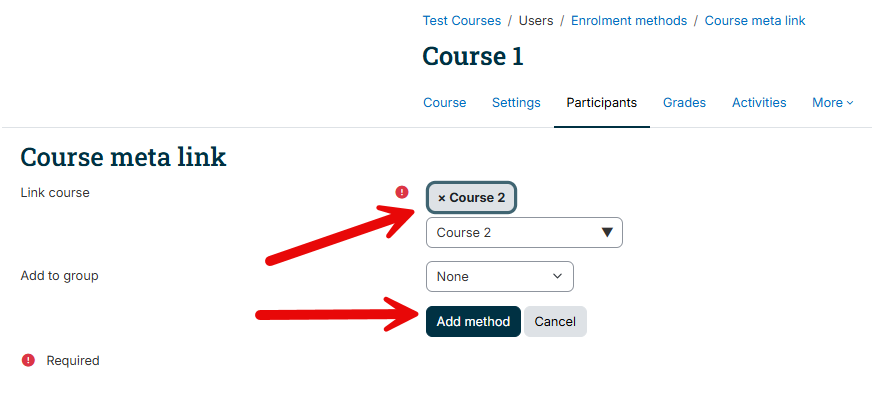This screenshot has height=396, width=872.
Task: Switch to the Course tab
Action: [444, 103]
